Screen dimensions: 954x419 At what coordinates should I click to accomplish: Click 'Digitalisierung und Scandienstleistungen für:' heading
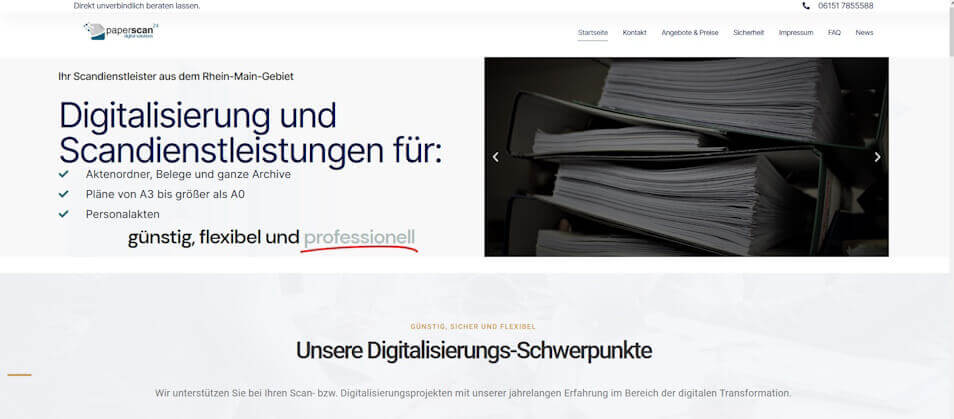tap(250, 133)
